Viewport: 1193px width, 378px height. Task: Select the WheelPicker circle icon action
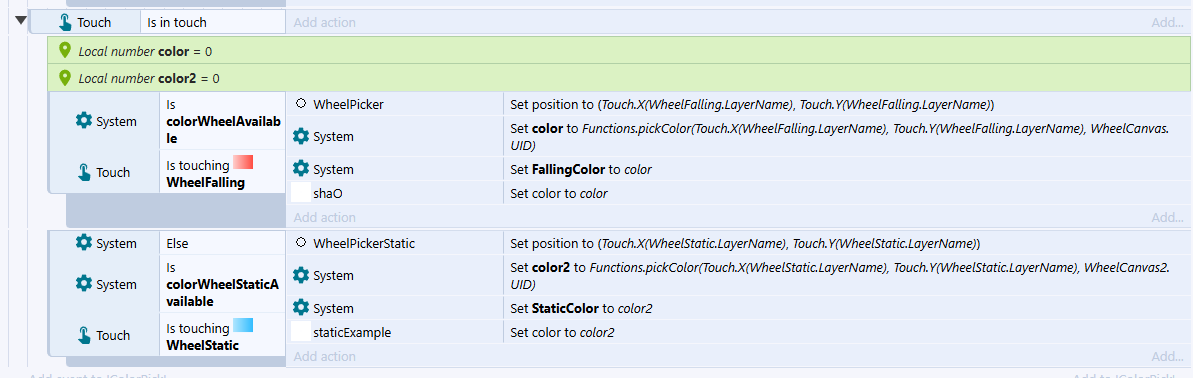point(301,104)
